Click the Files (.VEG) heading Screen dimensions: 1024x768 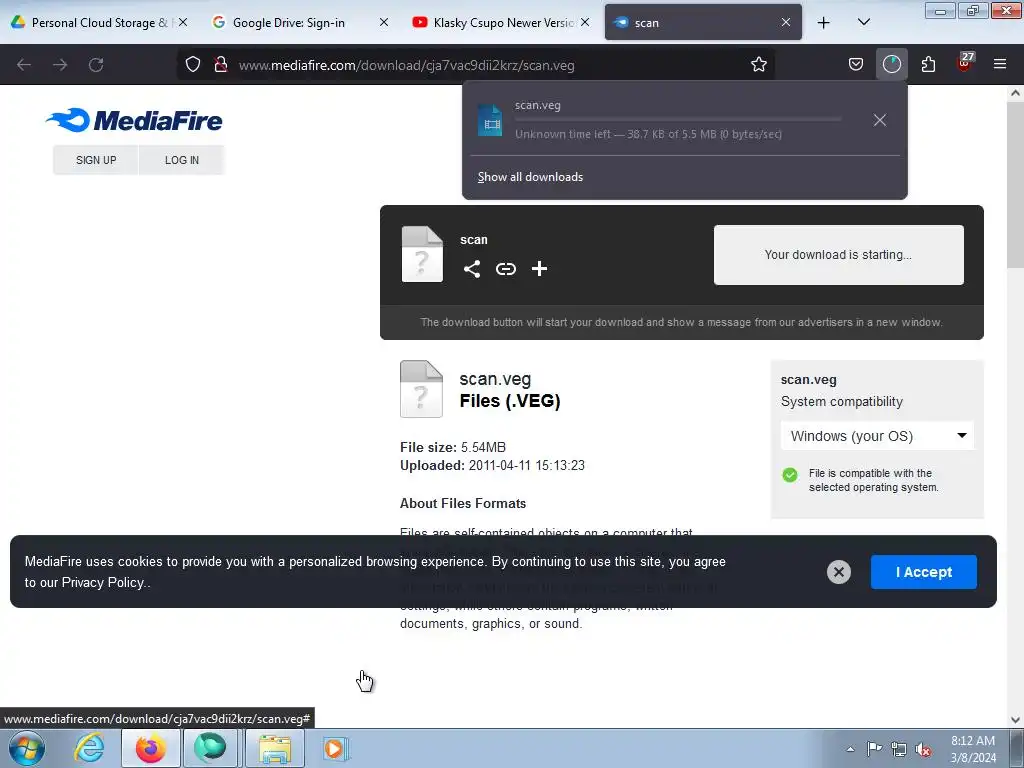509,401
